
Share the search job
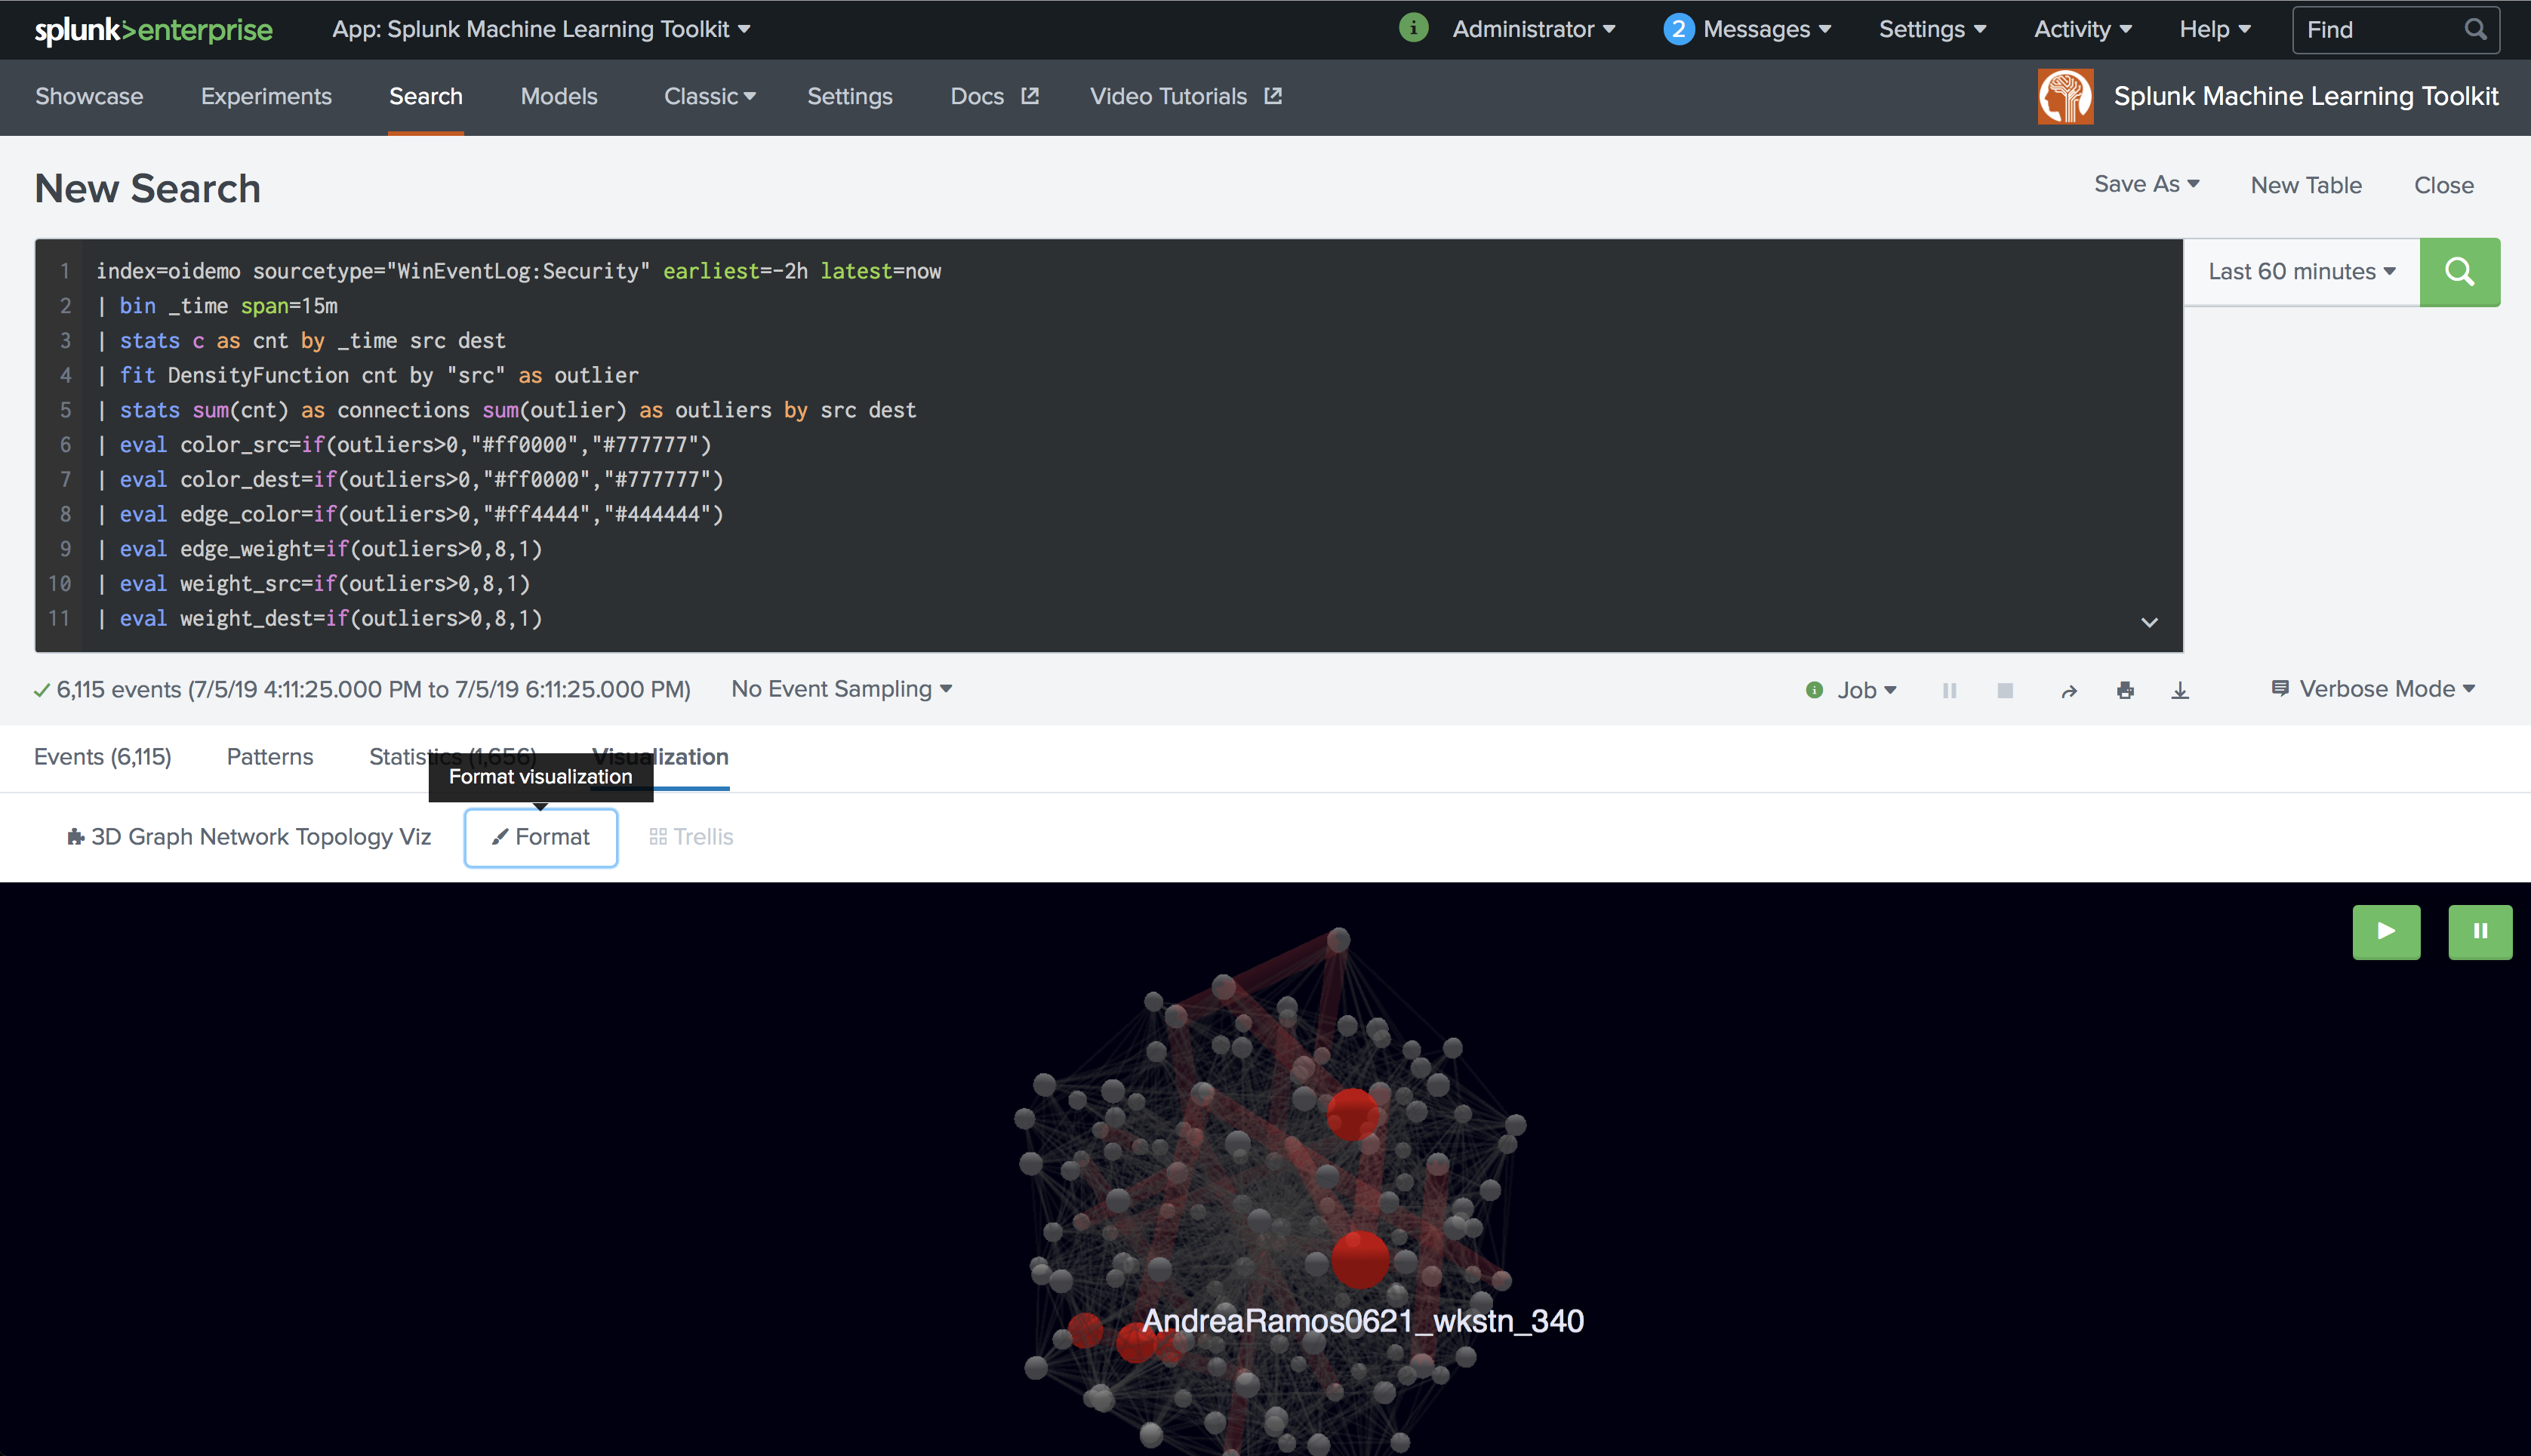[2069, 690]
